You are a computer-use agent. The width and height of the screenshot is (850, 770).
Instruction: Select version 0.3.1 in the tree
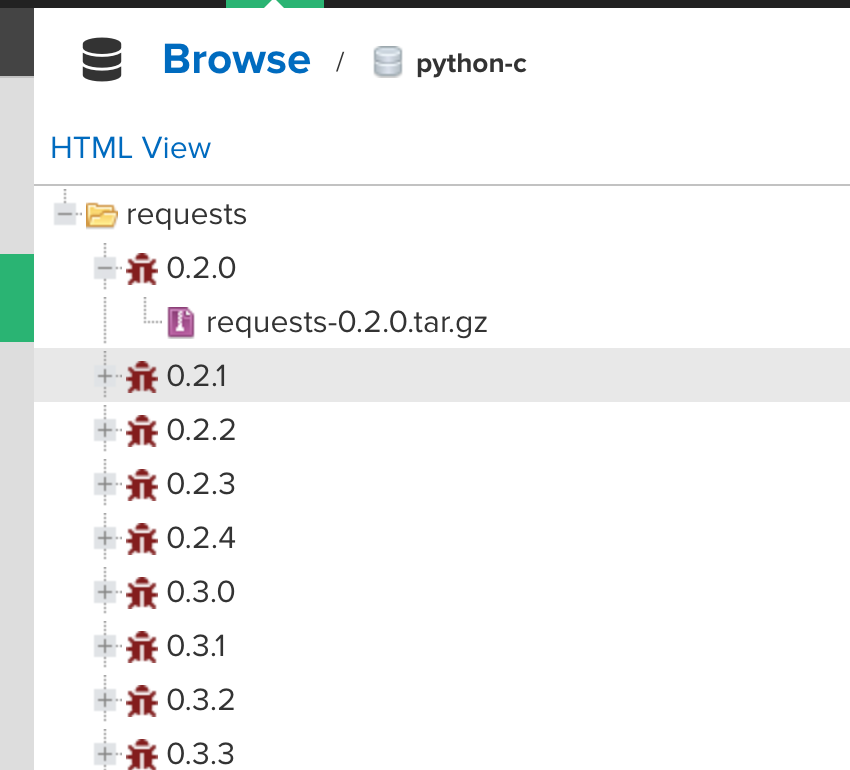(x=196, y=646)
